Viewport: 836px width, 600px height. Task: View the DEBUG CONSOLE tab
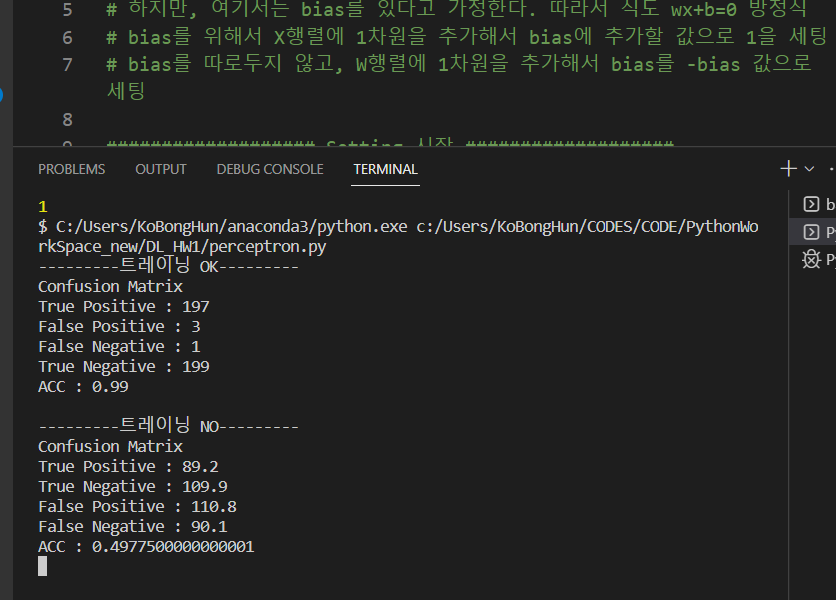[269, 169]
